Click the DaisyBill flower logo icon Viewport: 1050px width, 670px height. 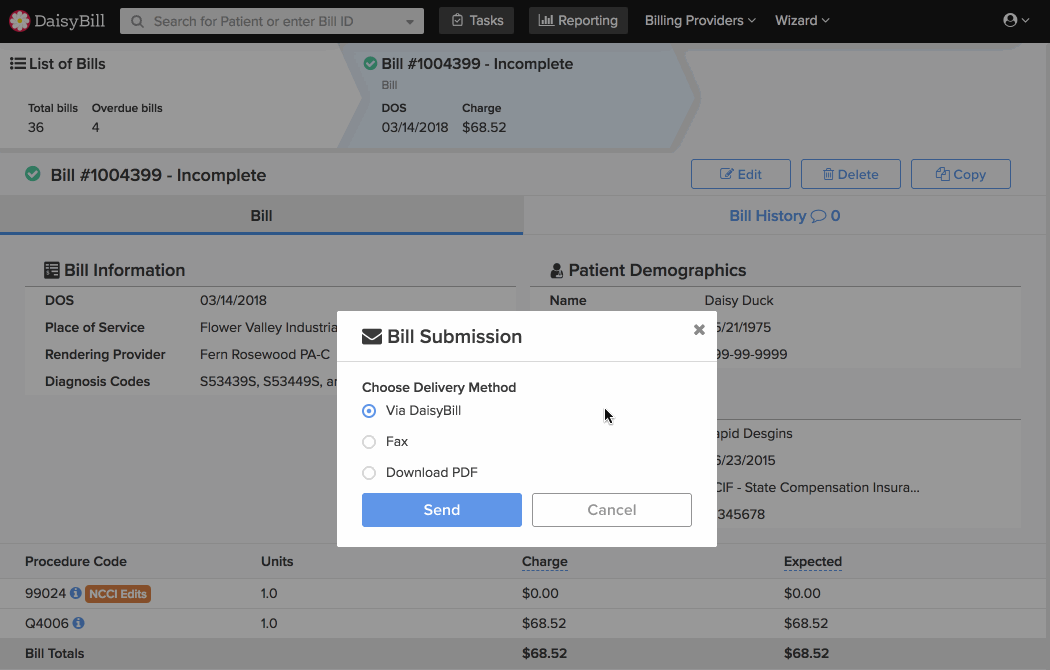(x=19, y=21)
